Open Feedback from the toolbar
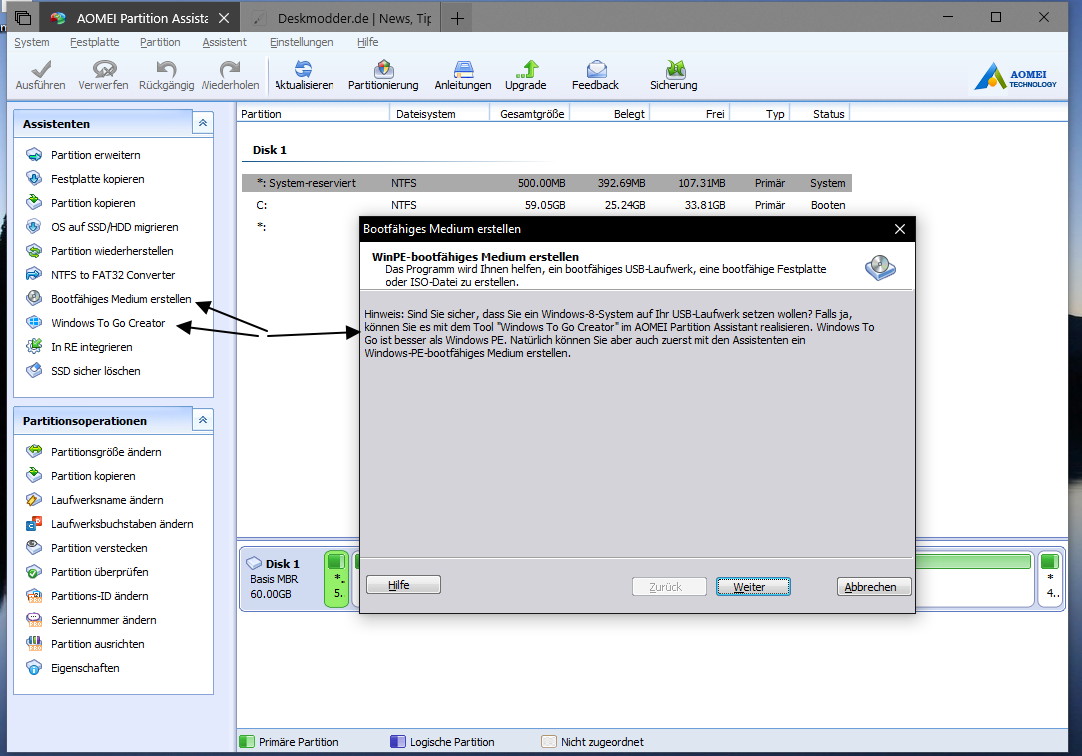Image resolution: width=1082 pixels, height=756 pixels. [x=596, y=76]
